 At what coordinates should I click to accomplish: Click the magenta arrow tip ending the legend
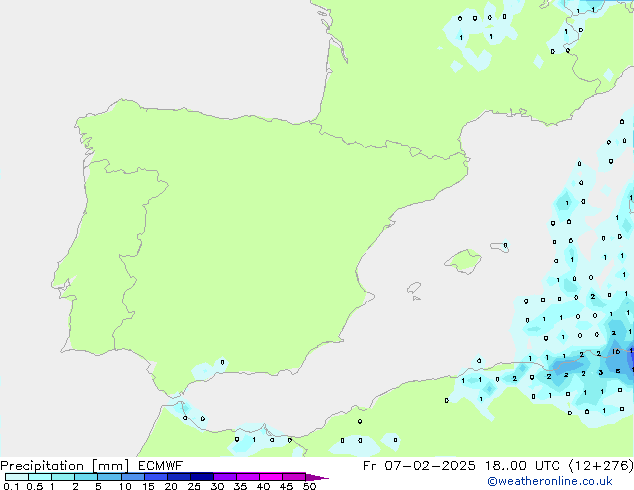tap(322, 478)
